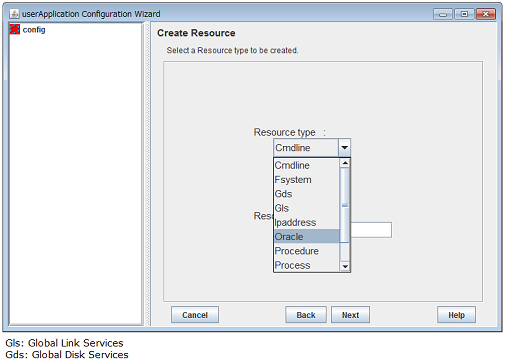Click the Cancel button
The height and width of the screenshot is (364, 505).
195,315
